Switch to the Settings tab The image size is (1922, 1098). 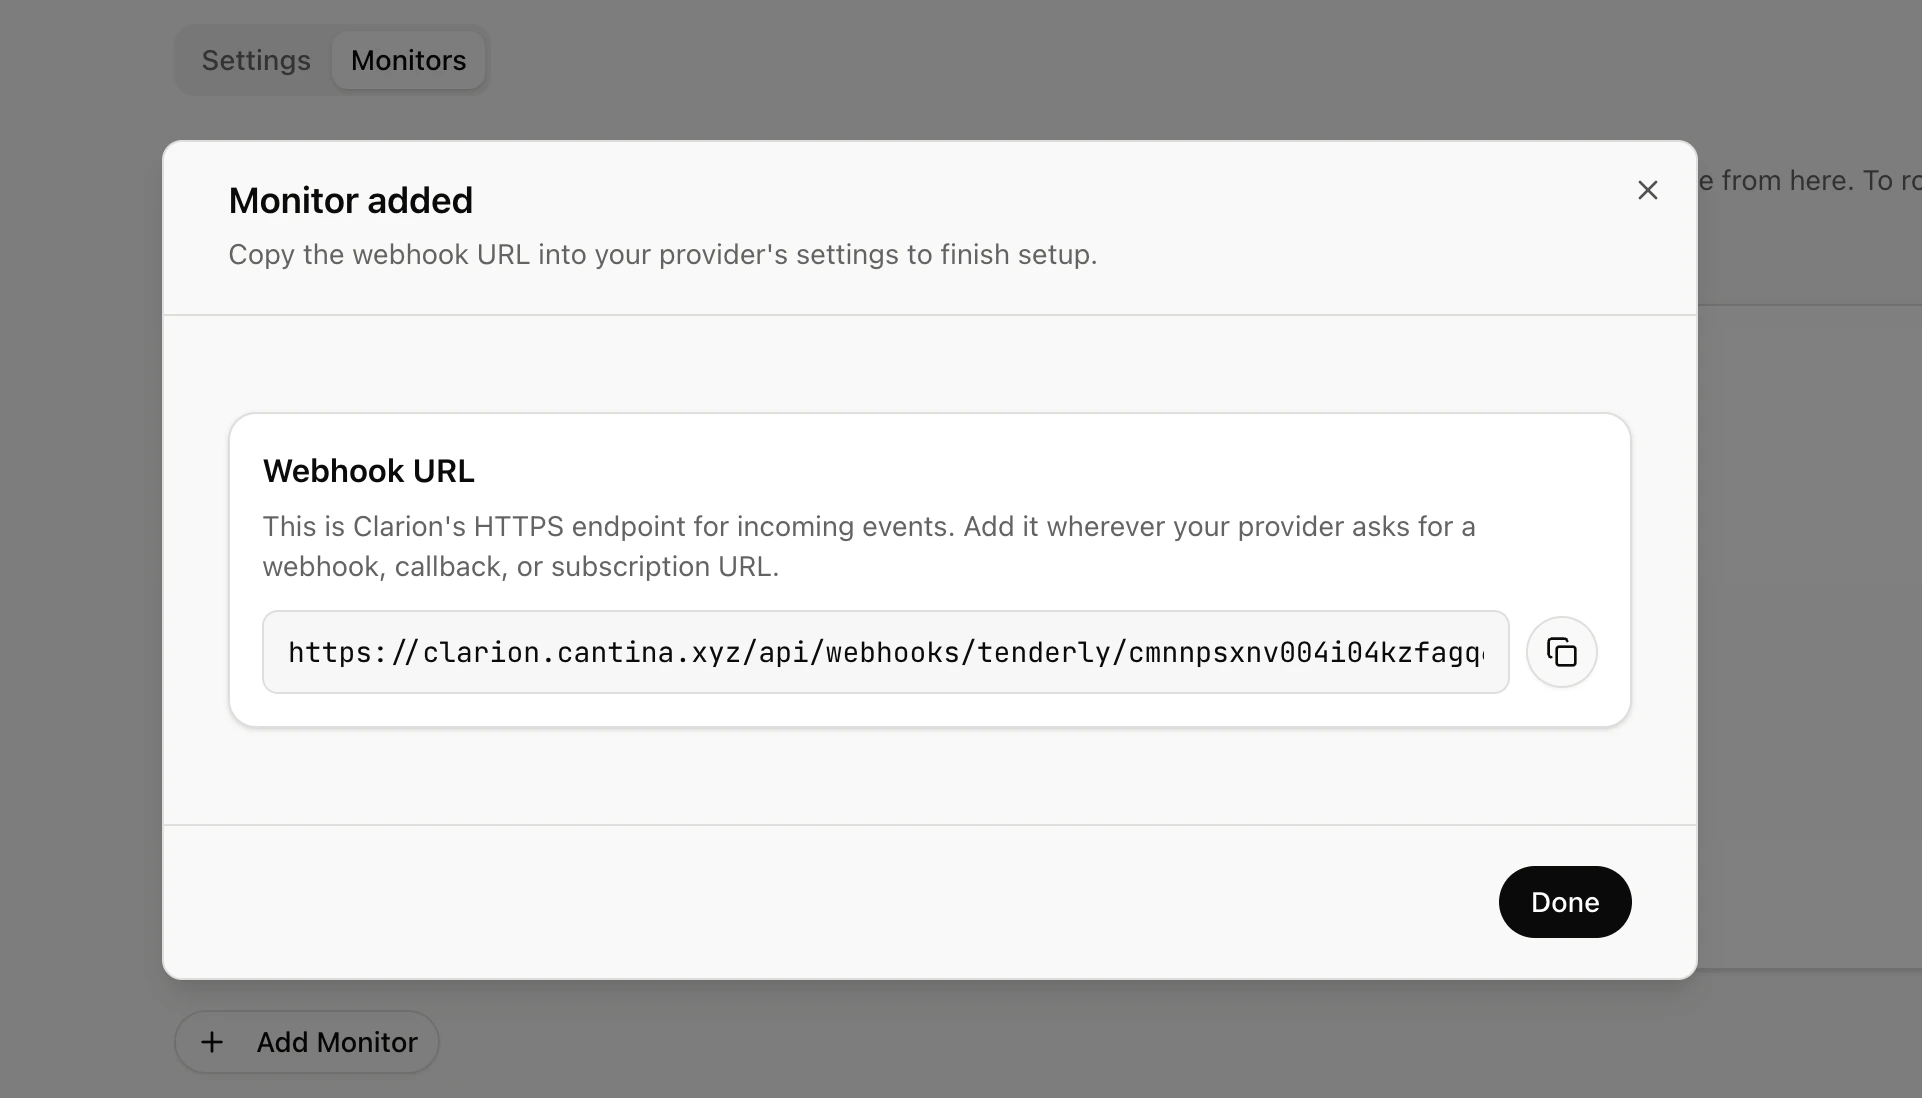click(x=256, y=60)
